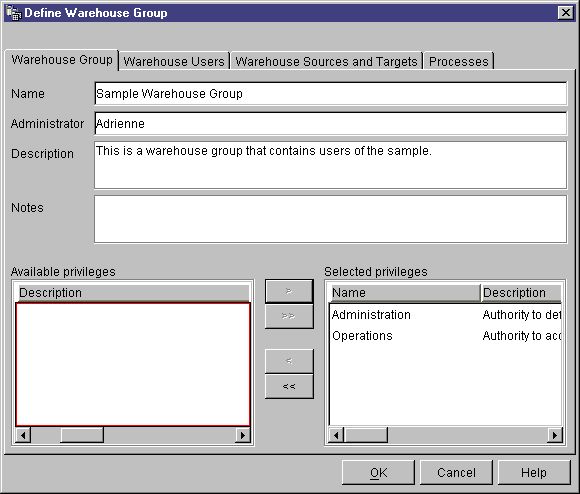580x494 pixels.
Task: Select the Operations privilege row
Action: click(446, 336)
